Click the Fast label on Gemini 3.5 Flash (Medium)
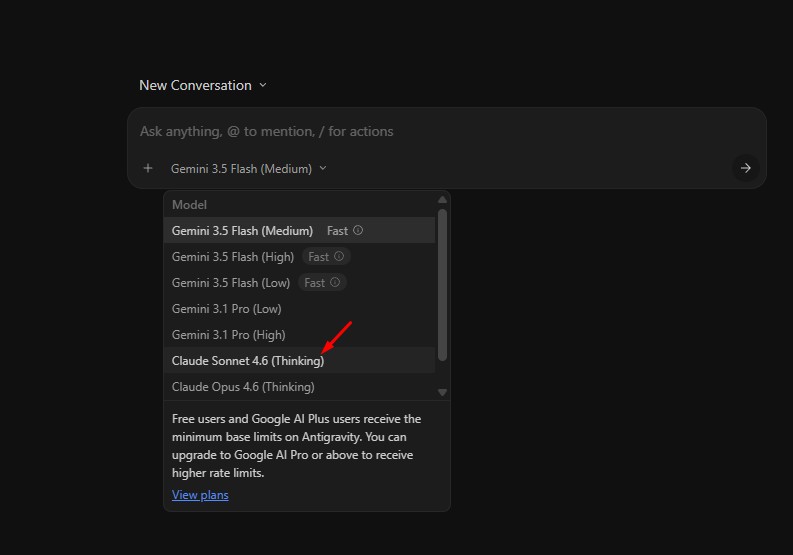This screenshot has height=555, width=793. [337, 231]
